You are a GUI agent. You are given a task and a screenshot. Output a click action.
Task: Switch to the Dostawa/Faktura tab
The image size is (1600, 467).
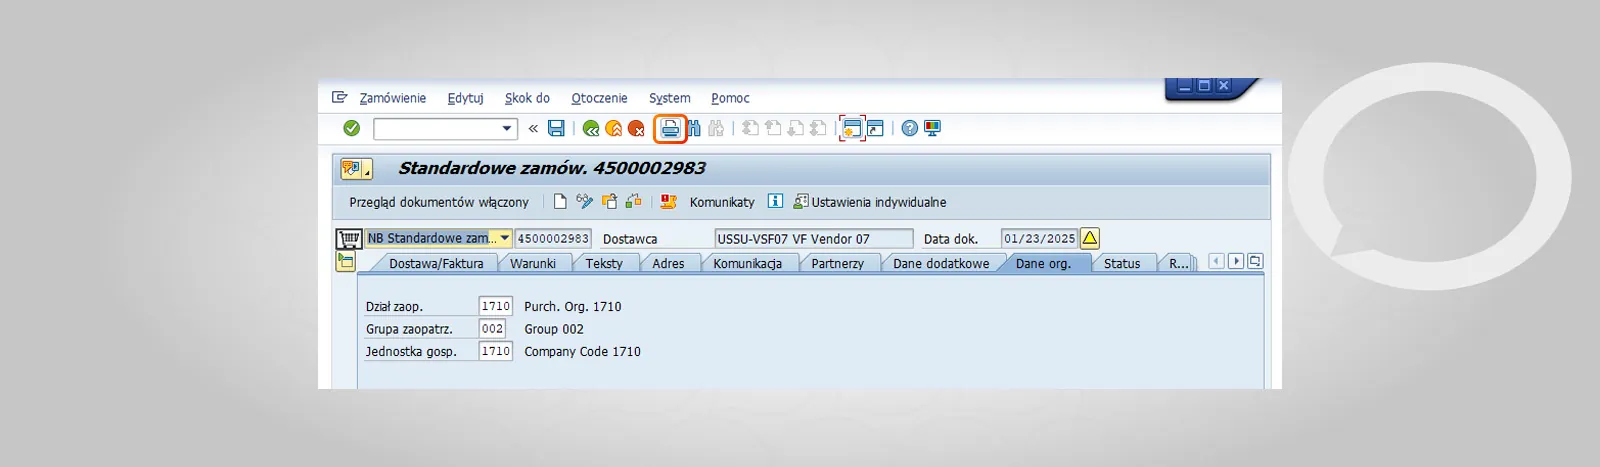tap(436, 263)
